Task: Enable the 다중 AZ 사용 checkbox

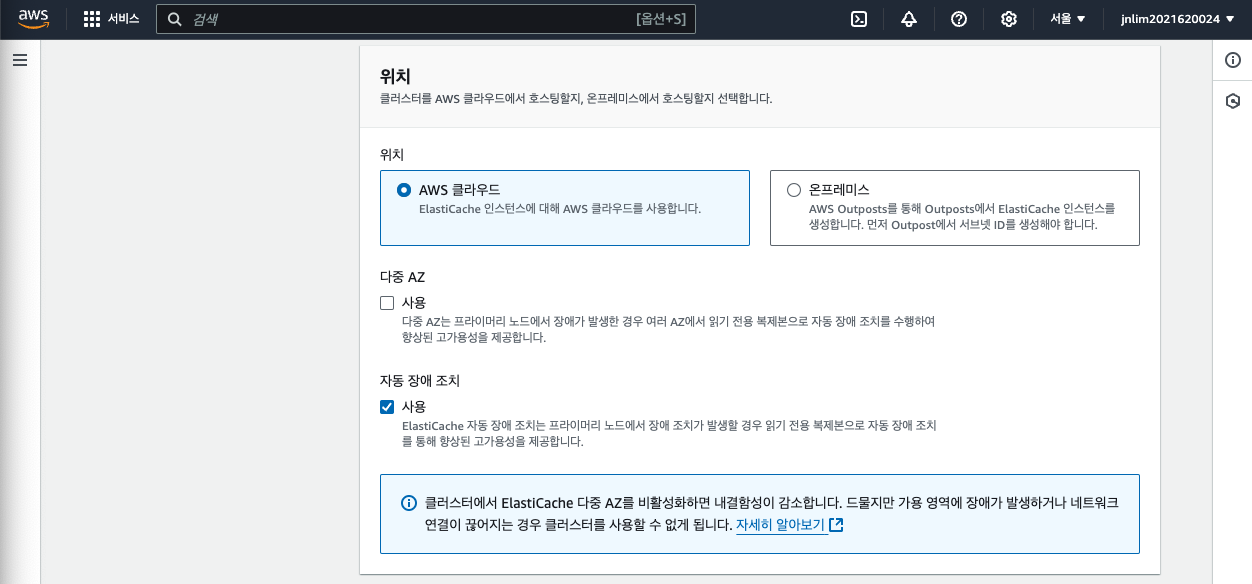Action: point(387,303)
